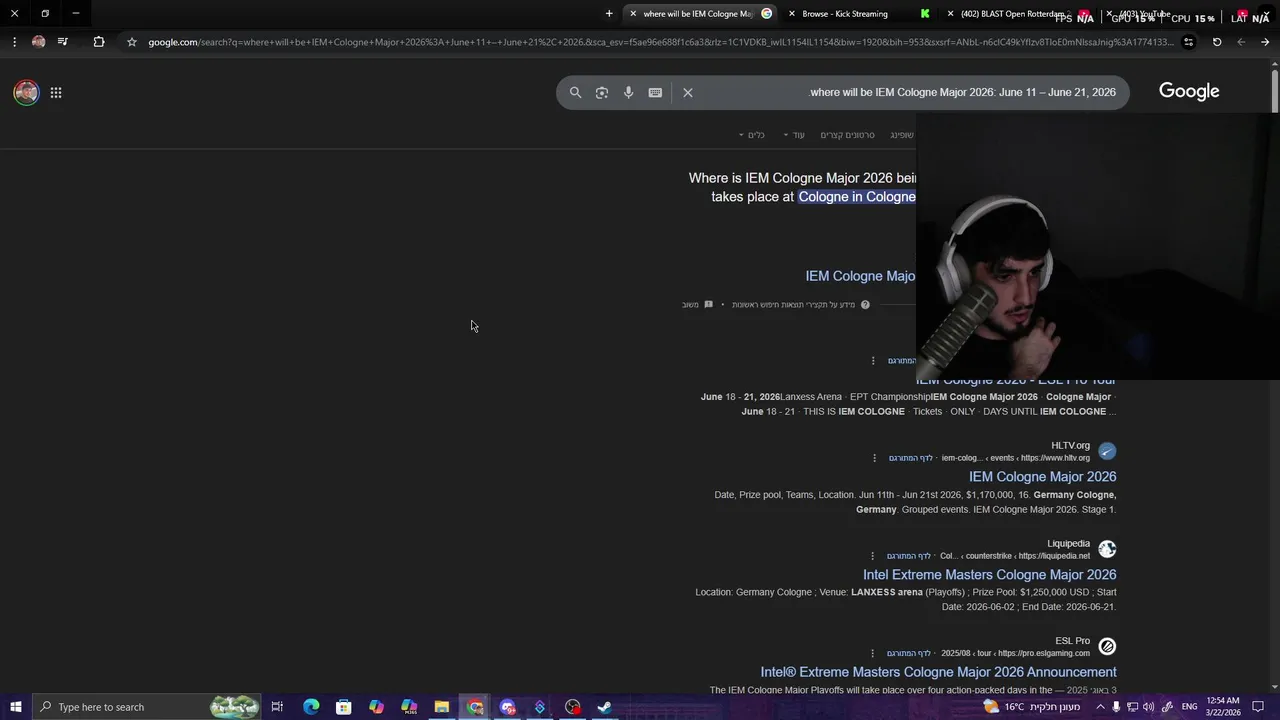Open Task View on taskbar
The width and height of the screenshot is (1280, 720).
click(277, 707)
